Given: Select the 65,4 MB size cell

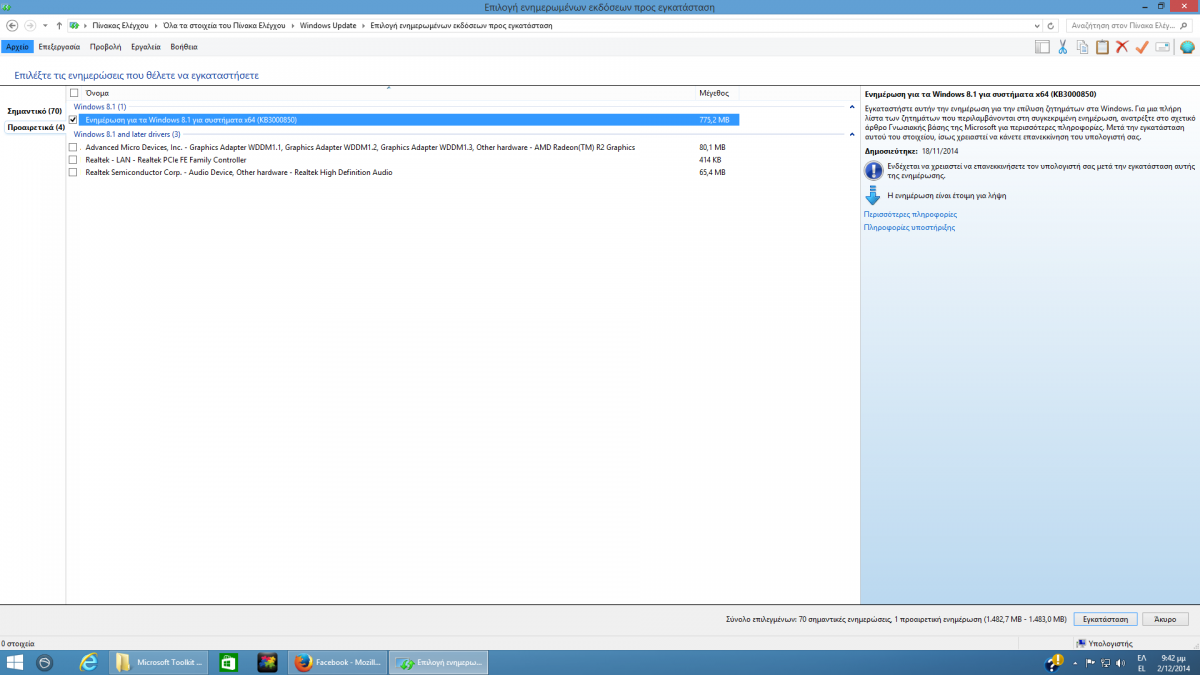Looking at the screenshot, I should click(x=712, y=172).
